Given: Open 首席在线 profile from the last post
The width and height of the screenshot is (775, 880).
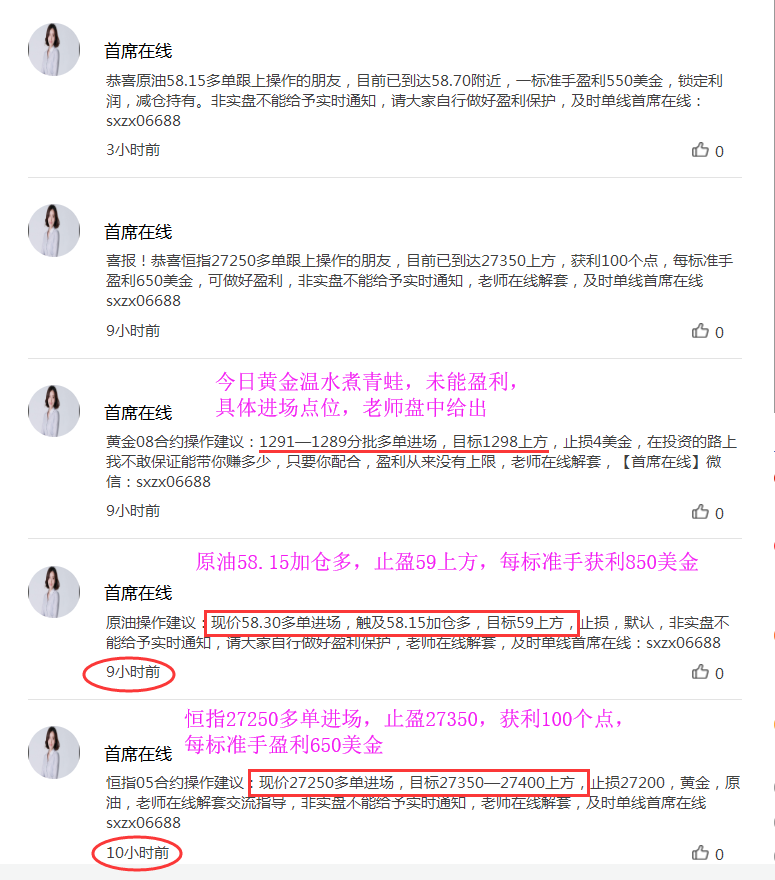Looking at the screenshot, I should point(138,754).
